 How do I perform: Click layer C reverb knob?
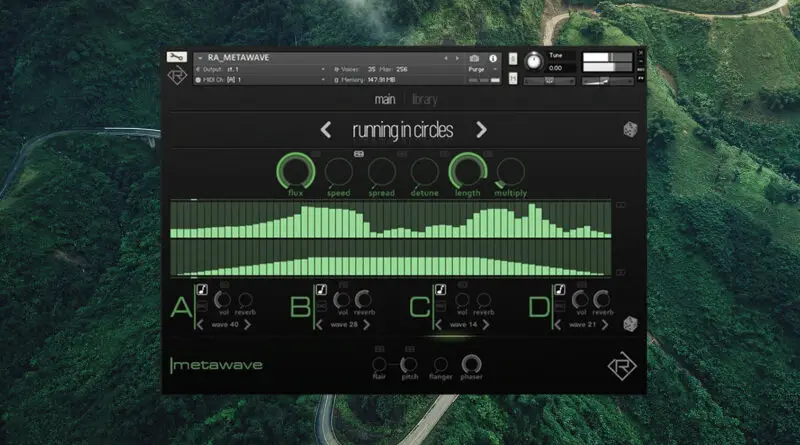point(484,300)
